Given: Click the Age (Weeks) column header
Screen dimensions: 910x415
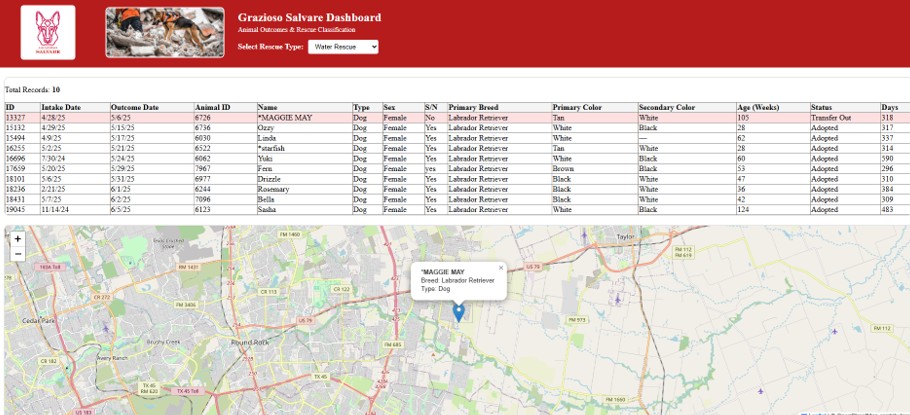Looking at the screenshot, I should [757, 107].
